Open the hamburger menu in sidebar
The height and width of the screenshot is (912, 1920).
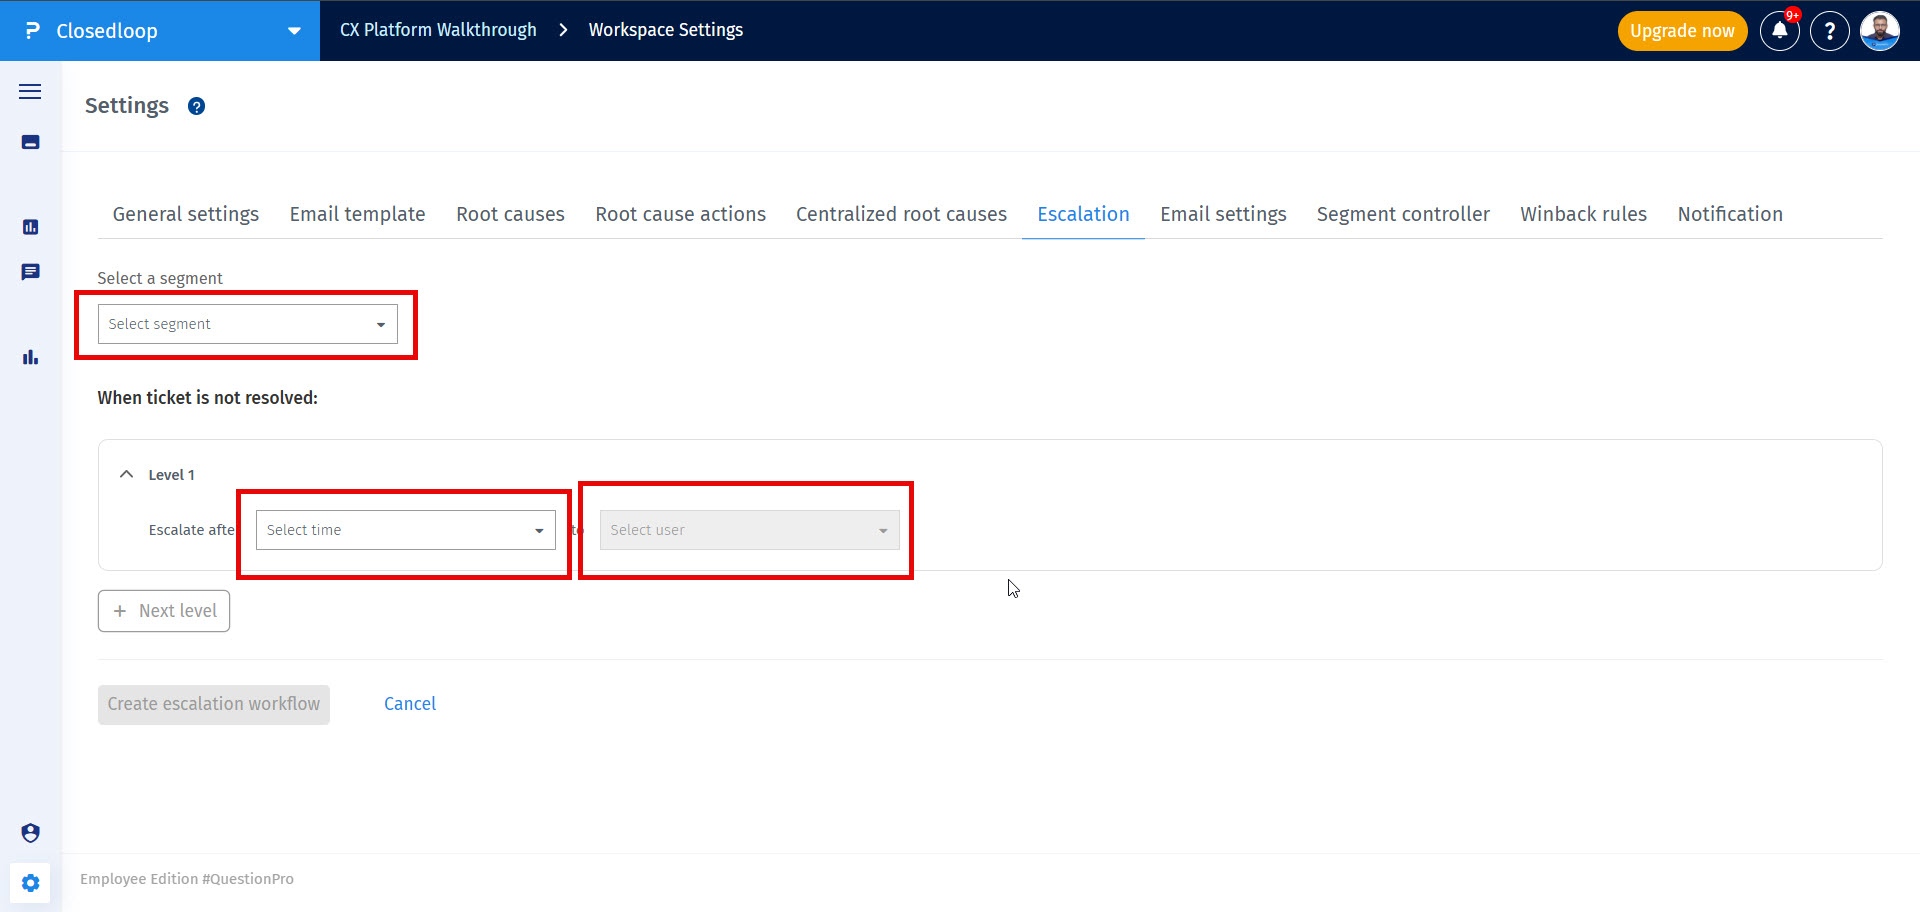point(30,92)
